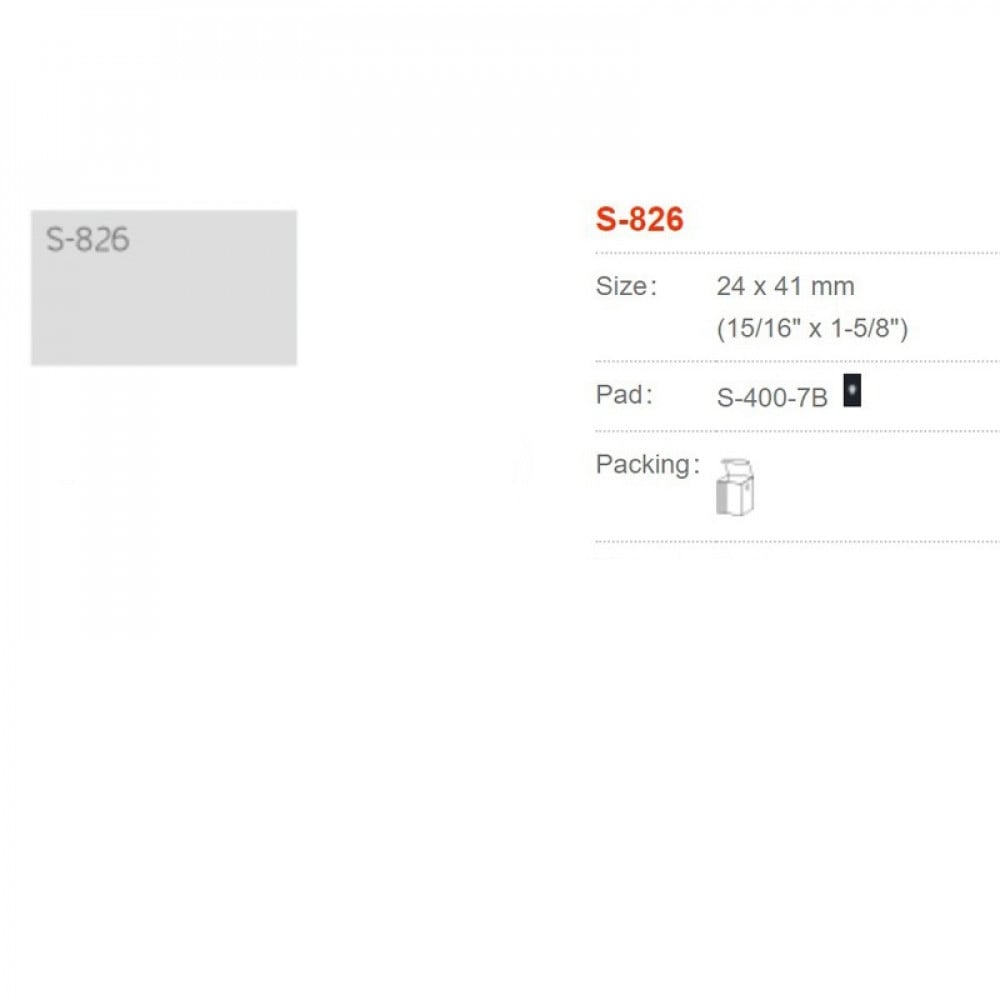Image resolution: width=1000 pixels, height=1000 pixels.
Task: Click the gray S-826 stamp impression sample
Action: coord(164,300)
